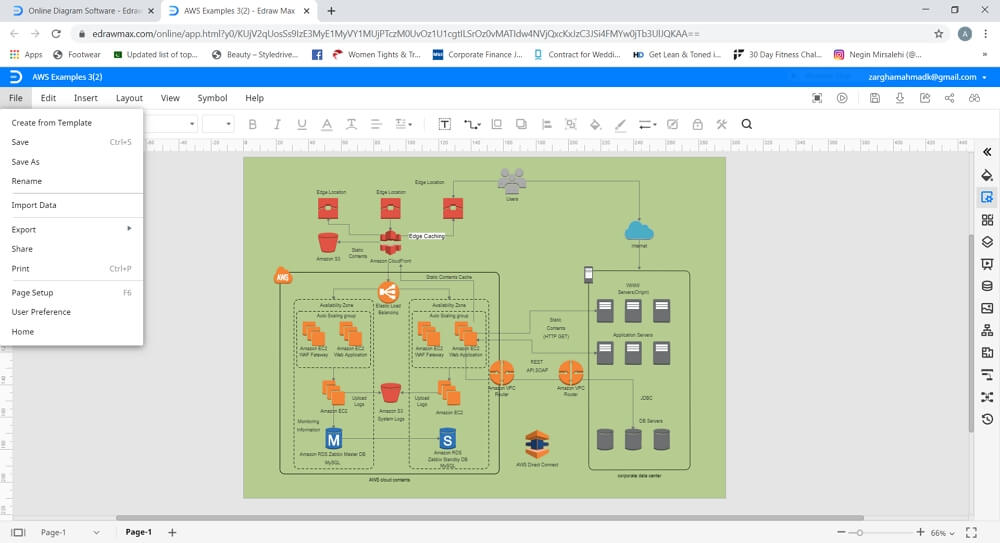The height and width of the screenshot is (543, 1000).
Task: Open the grid theme icon in right sidebar
Action: click(987, 220)
